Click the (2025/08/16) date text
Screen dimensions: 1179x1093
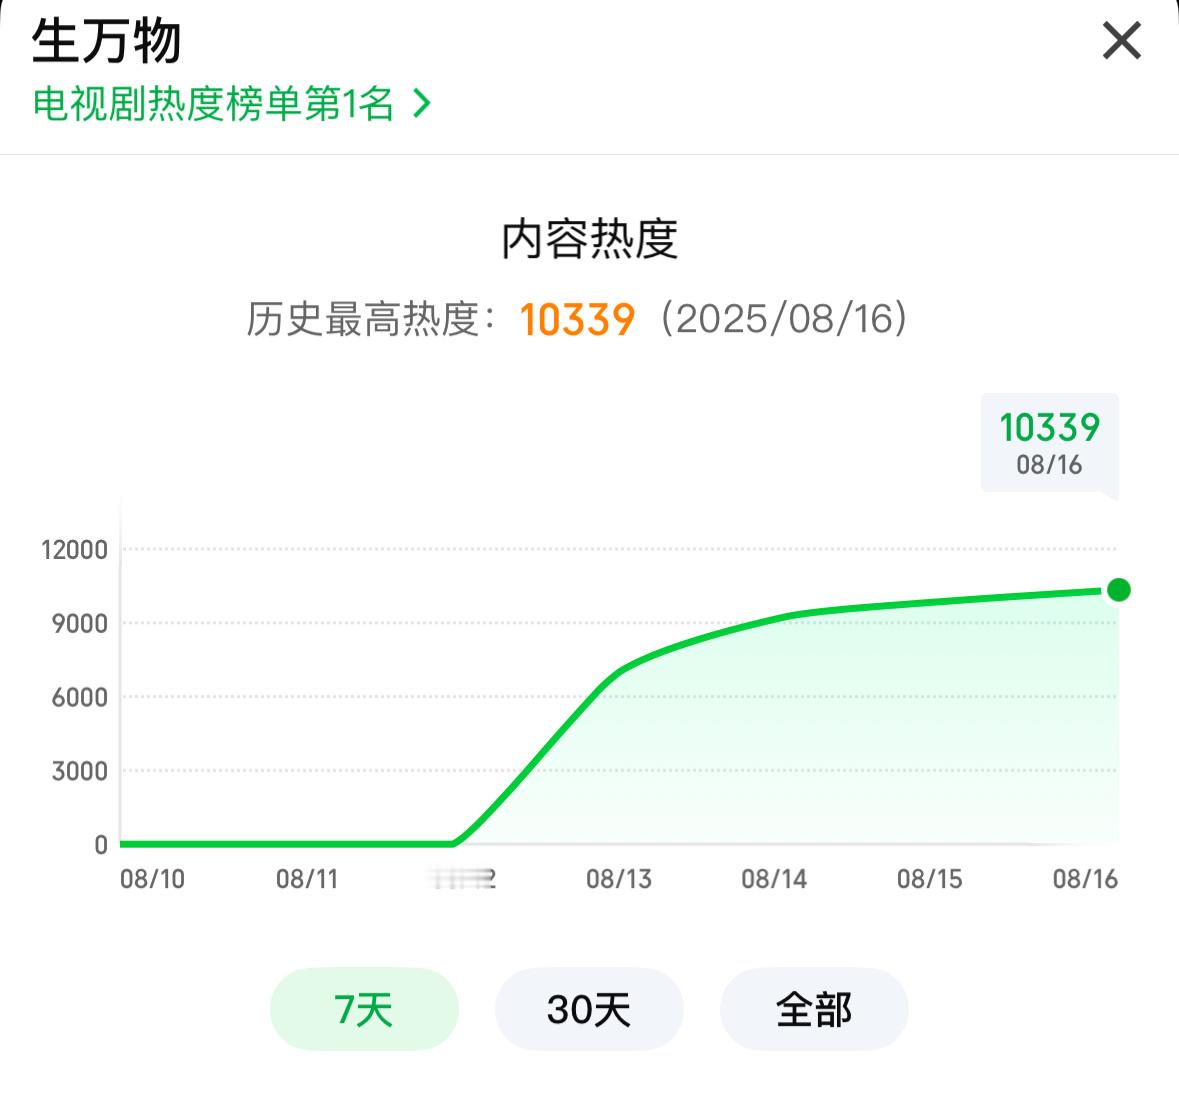tap(783, 319)
